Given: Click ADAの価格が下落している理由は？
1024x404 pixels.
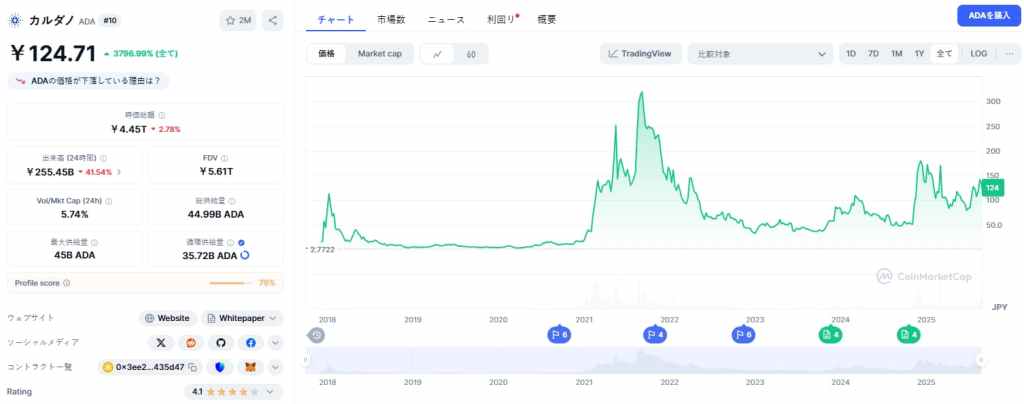Looking at the screenshot, I should coord(88,82).
